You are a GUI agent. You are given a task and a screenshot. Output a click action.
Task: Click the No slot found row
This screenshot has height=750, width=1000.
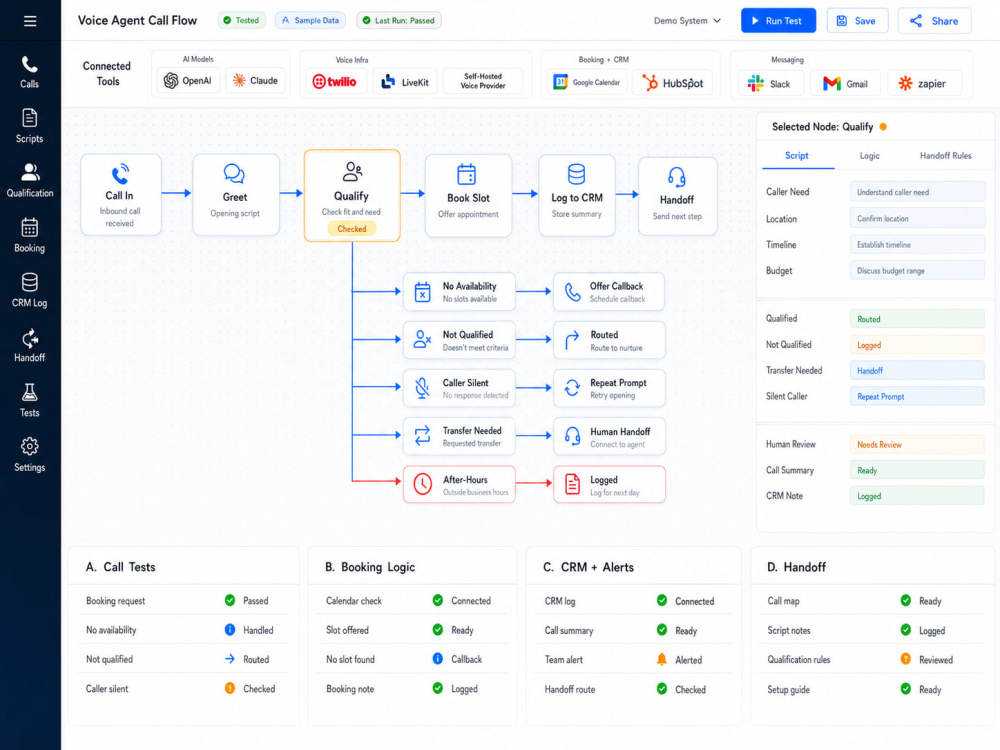click(x=413, y=659)
